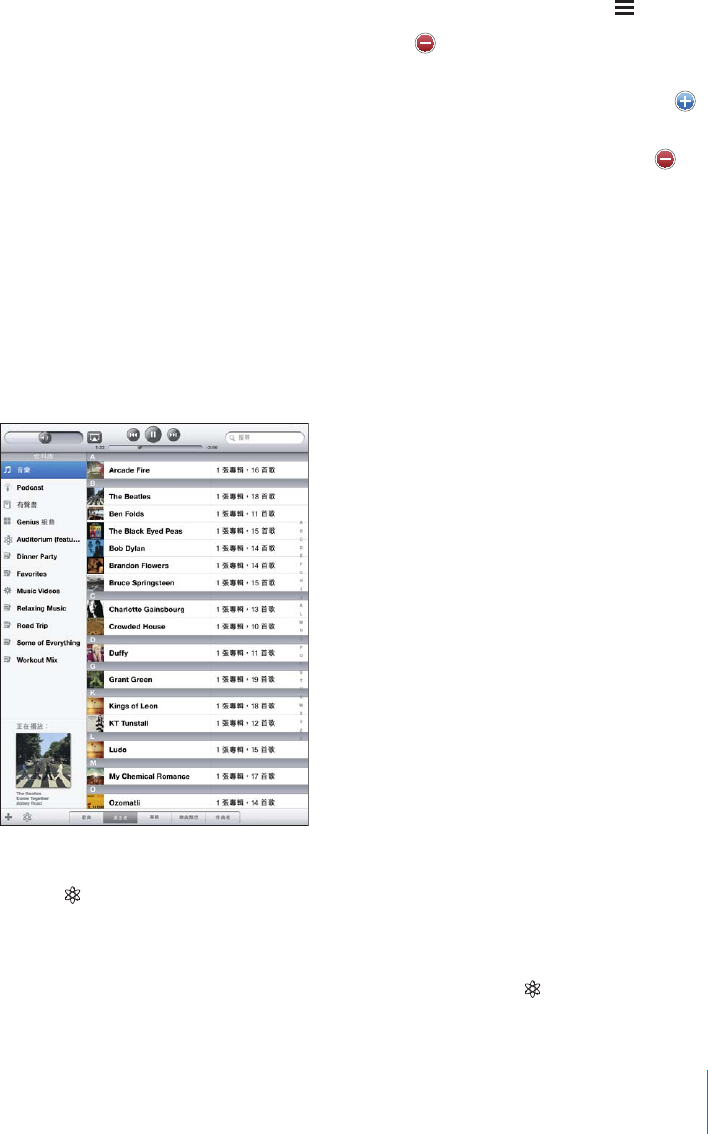
Task: Focus the search field
Action: pyautogui.click(x=265, y=438)
